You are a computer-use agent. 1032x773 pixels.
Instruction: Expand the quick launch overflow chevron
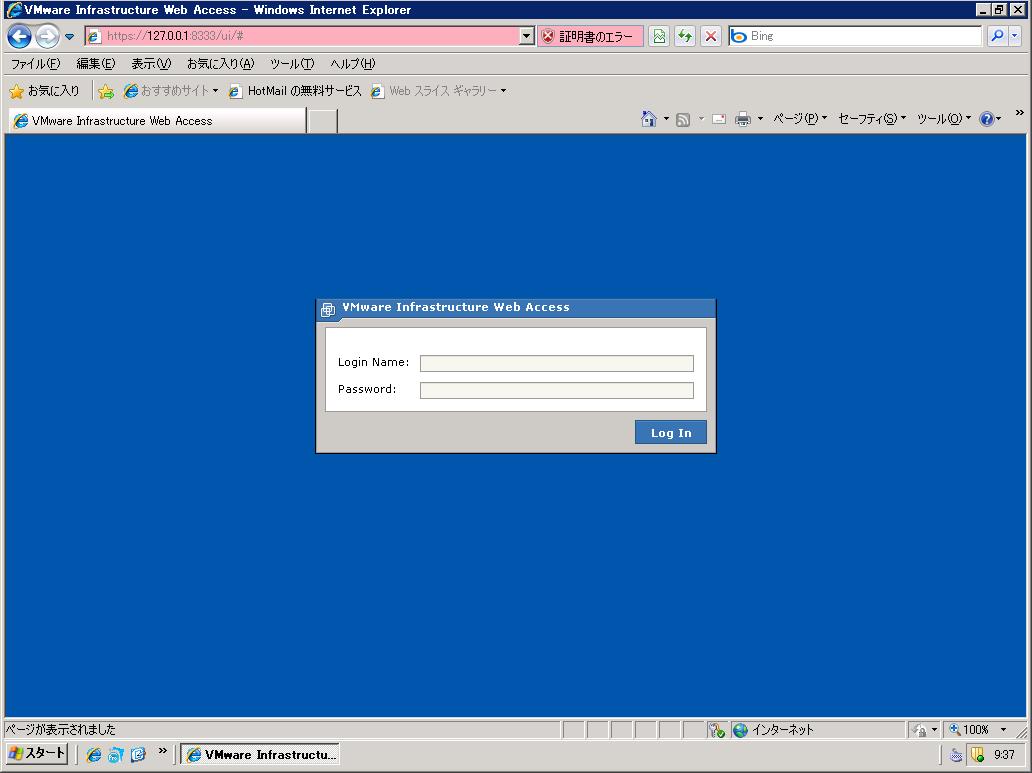click(163, 751)
